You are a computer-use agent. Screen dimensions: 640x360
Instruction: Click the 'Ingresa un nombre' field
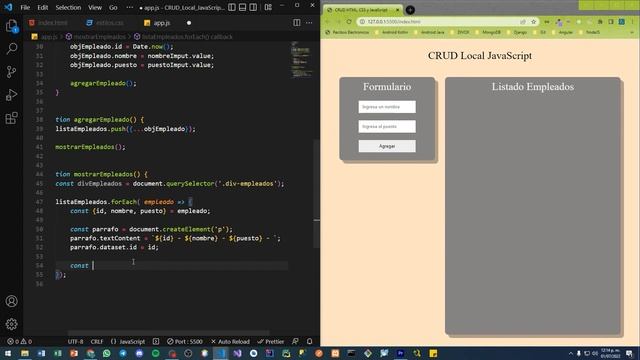(x=387, y=107)
